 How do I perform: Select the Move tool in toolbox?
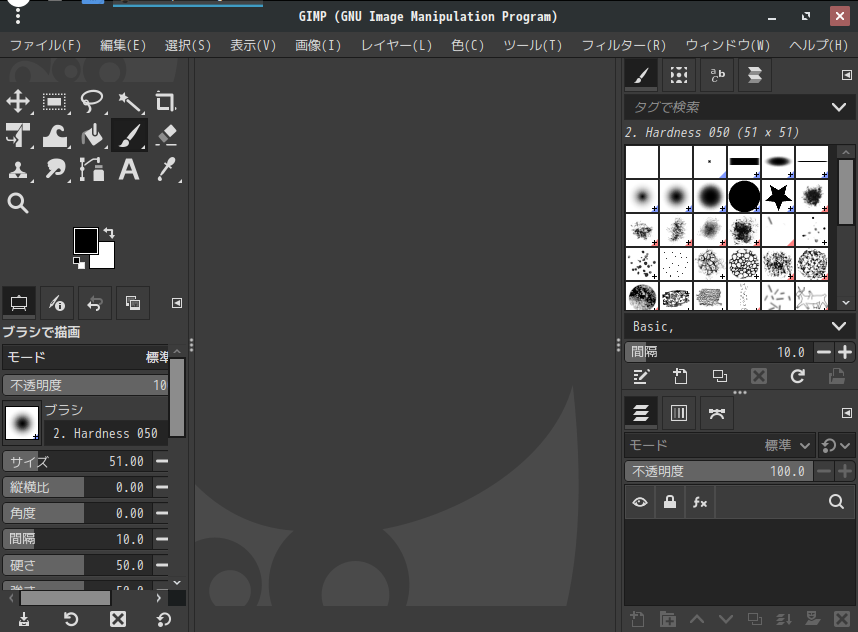click(x=18, y=101)
